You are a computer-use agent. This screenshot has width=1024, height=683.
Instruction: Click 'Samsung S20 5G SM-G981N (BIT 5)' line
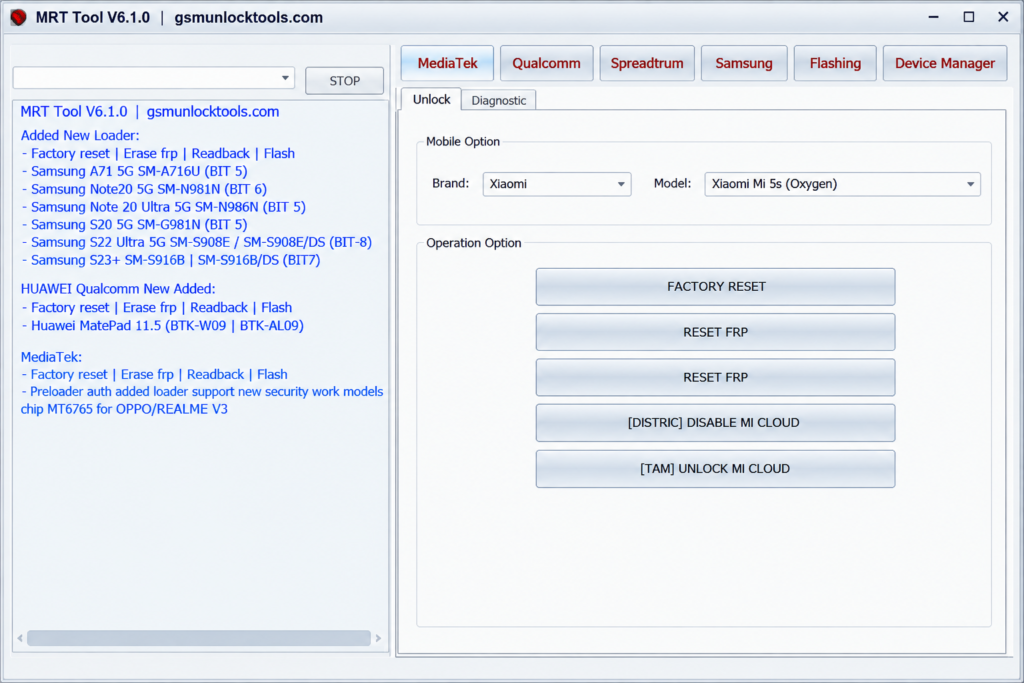pos(135,225)
